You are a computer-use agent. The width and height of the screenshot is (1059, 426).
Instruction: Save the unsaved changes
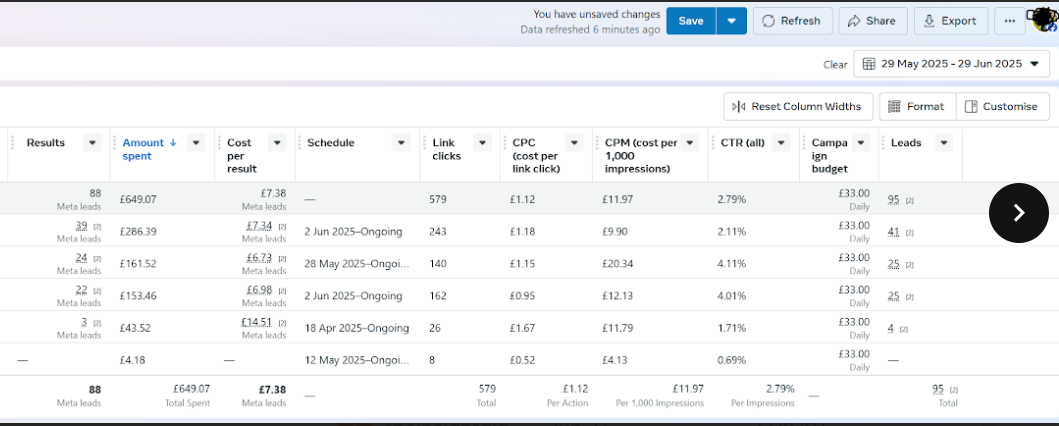691,21
